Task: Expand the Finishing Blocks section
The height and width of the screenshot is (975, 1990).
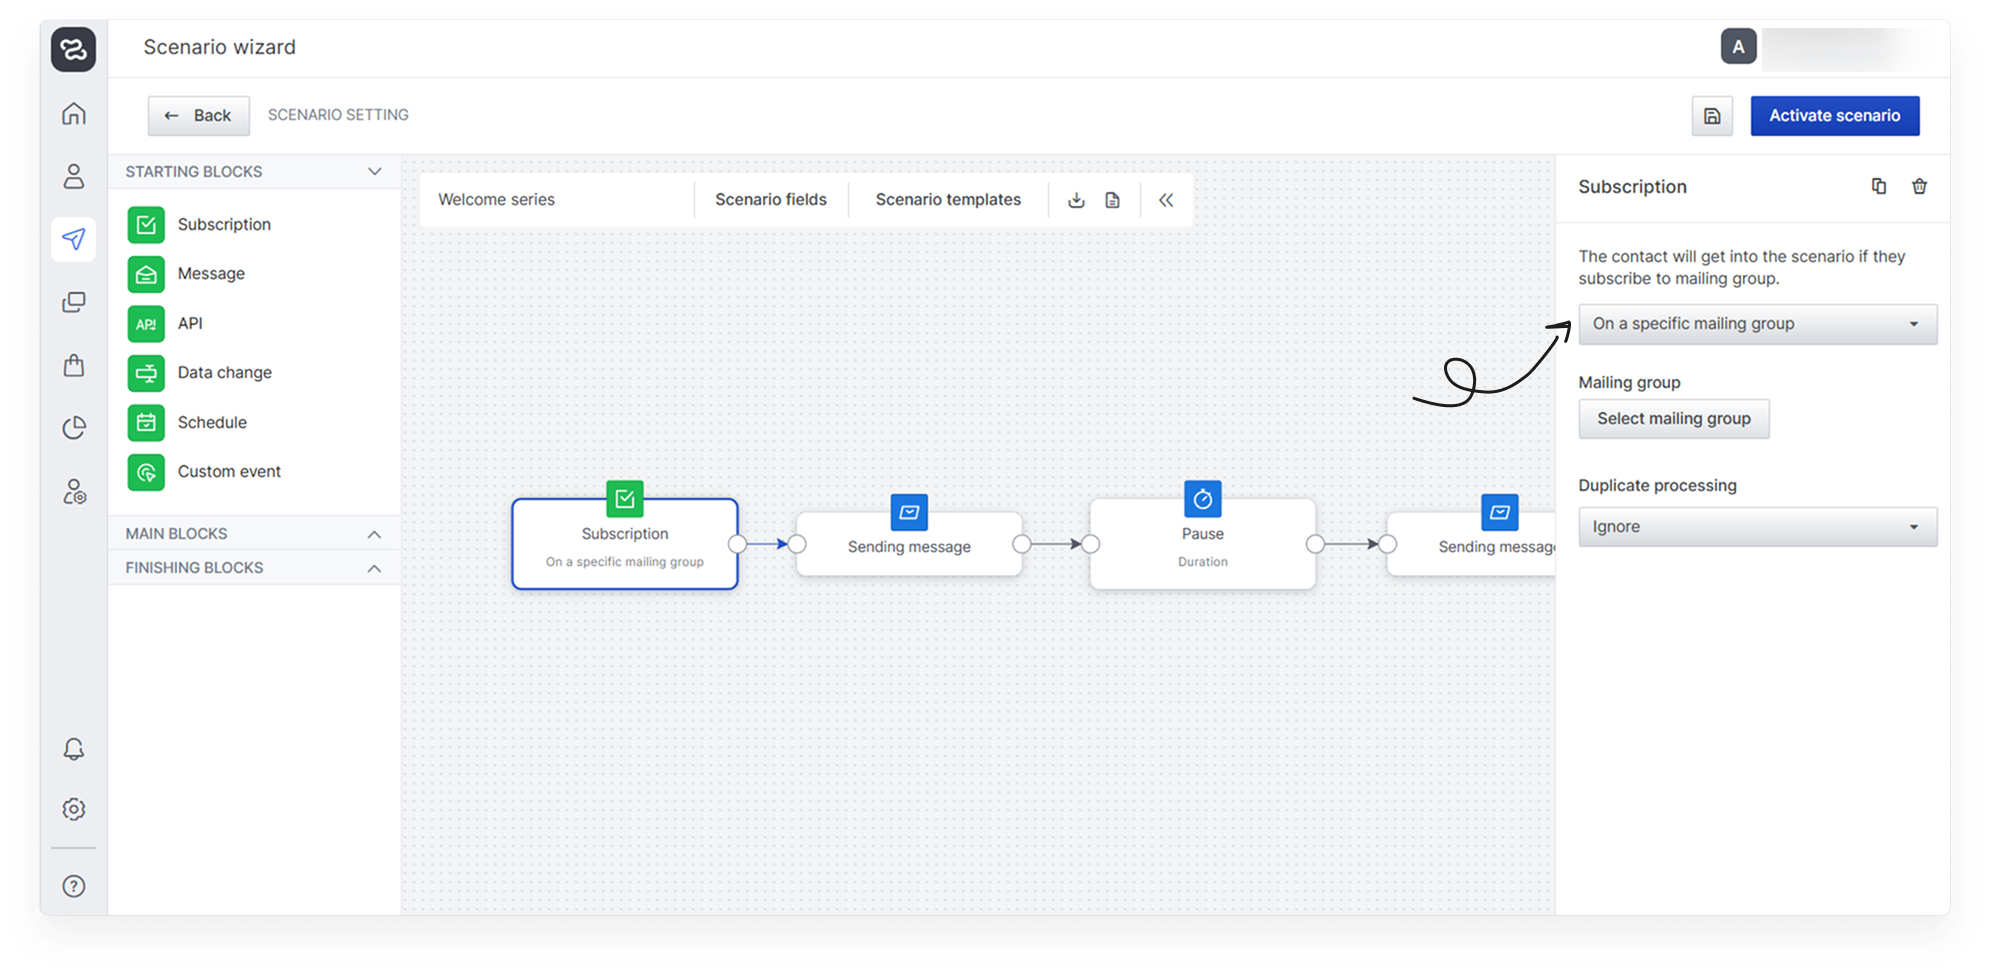Action: 374,568
